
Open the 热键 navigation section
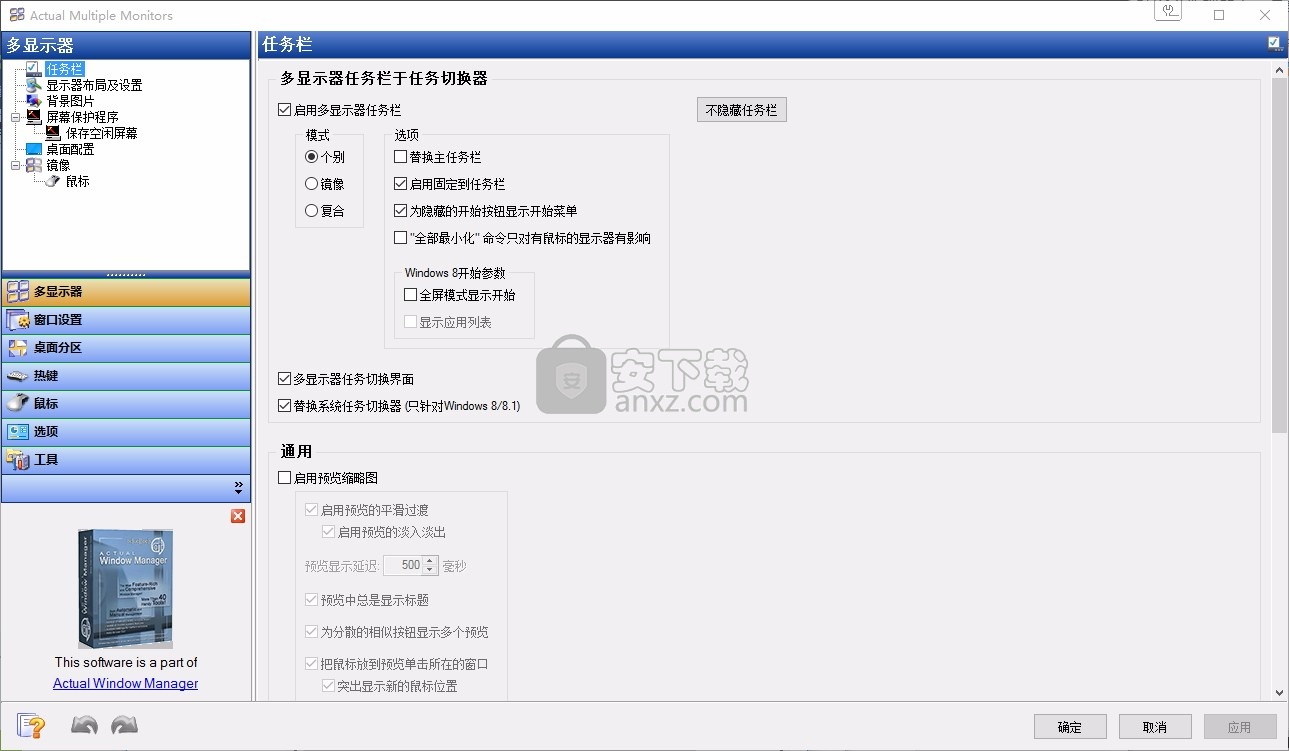tap(126, 376)
